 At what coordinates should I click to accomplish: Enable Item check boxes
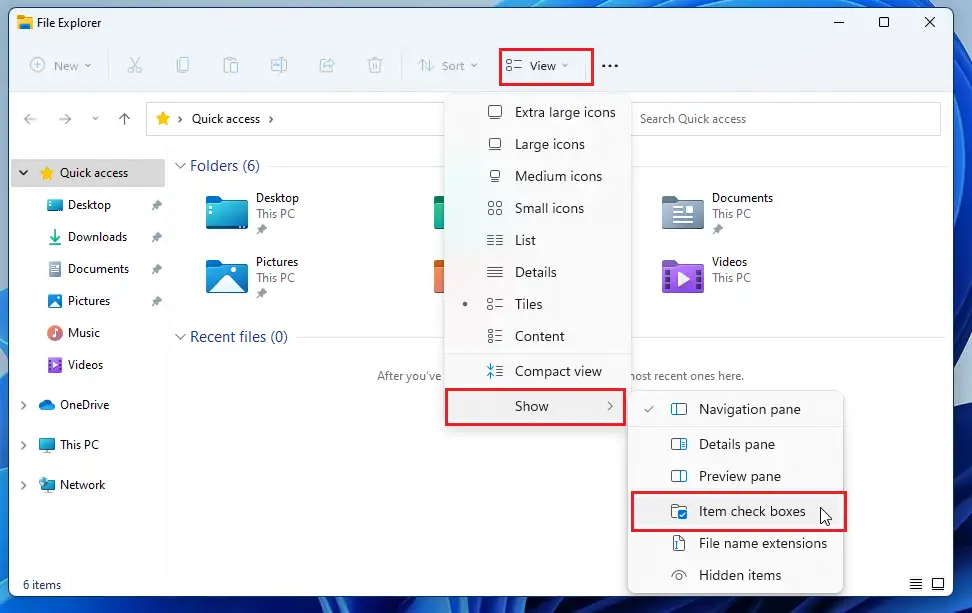click(738, 511)
